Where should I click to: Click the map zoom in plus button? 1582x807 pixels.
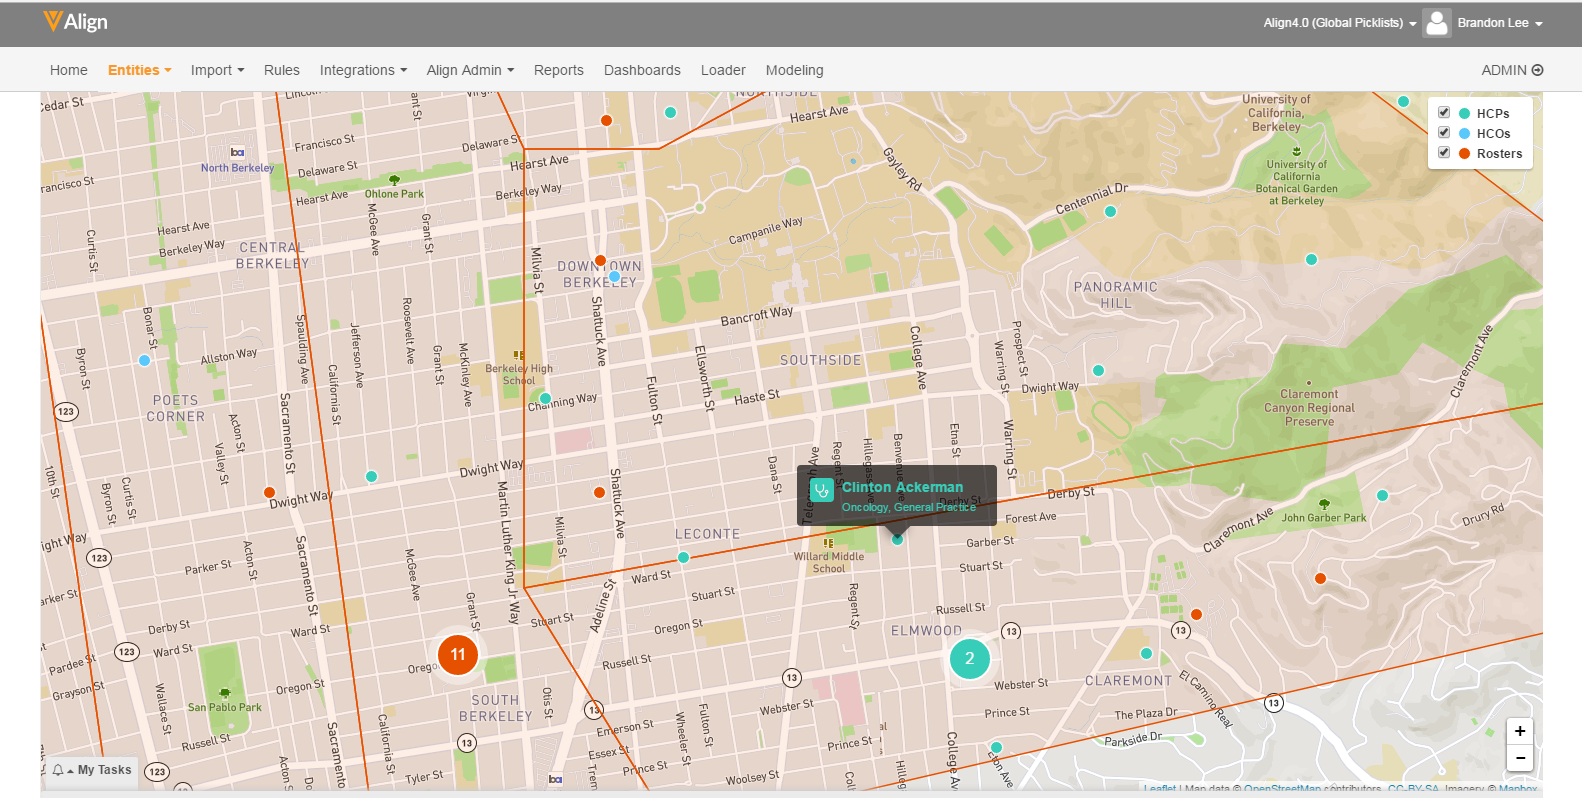tap(1519, 731)
